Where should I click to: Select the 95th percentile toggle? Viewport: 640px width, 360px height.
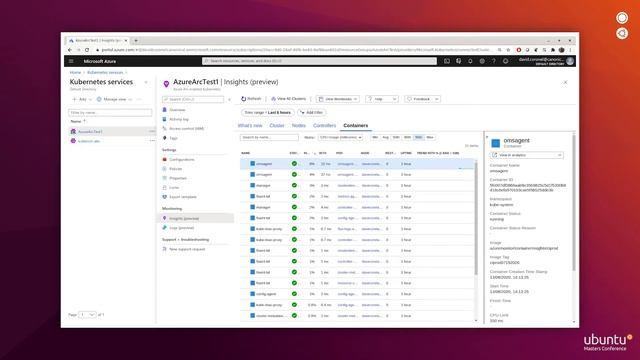tap(418, 138)
